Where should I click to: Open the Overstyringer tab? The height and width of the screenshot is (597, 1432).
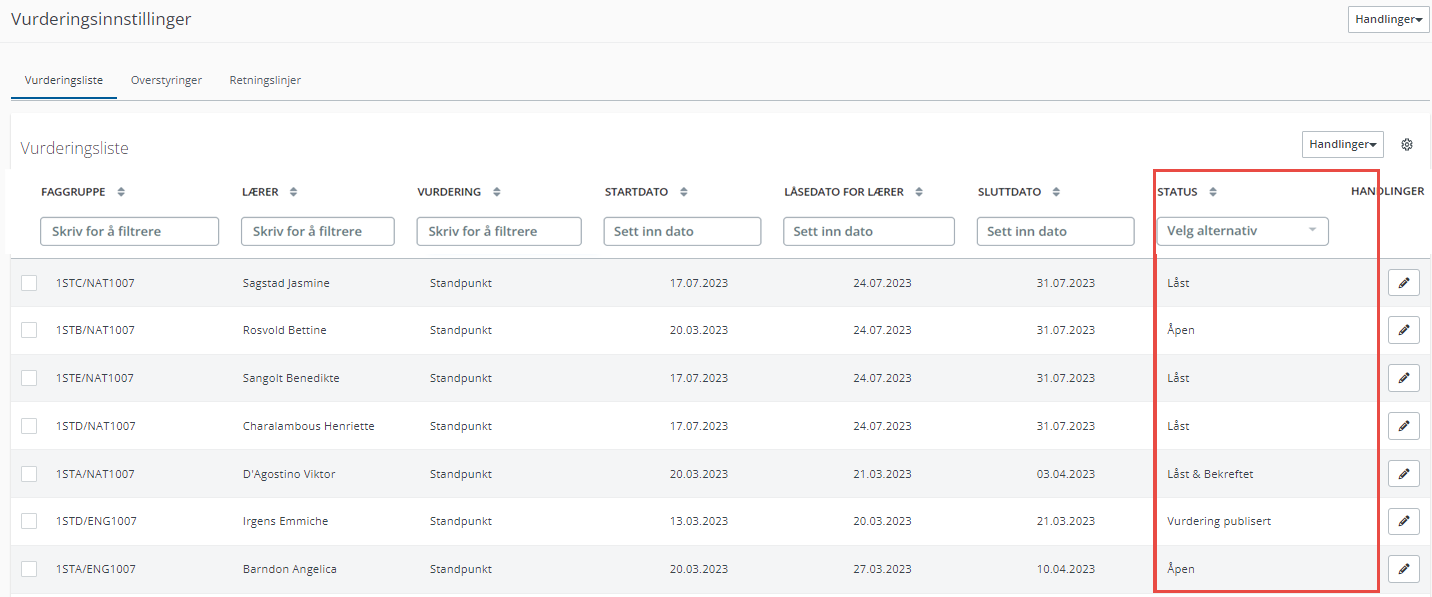coord(166,80)
